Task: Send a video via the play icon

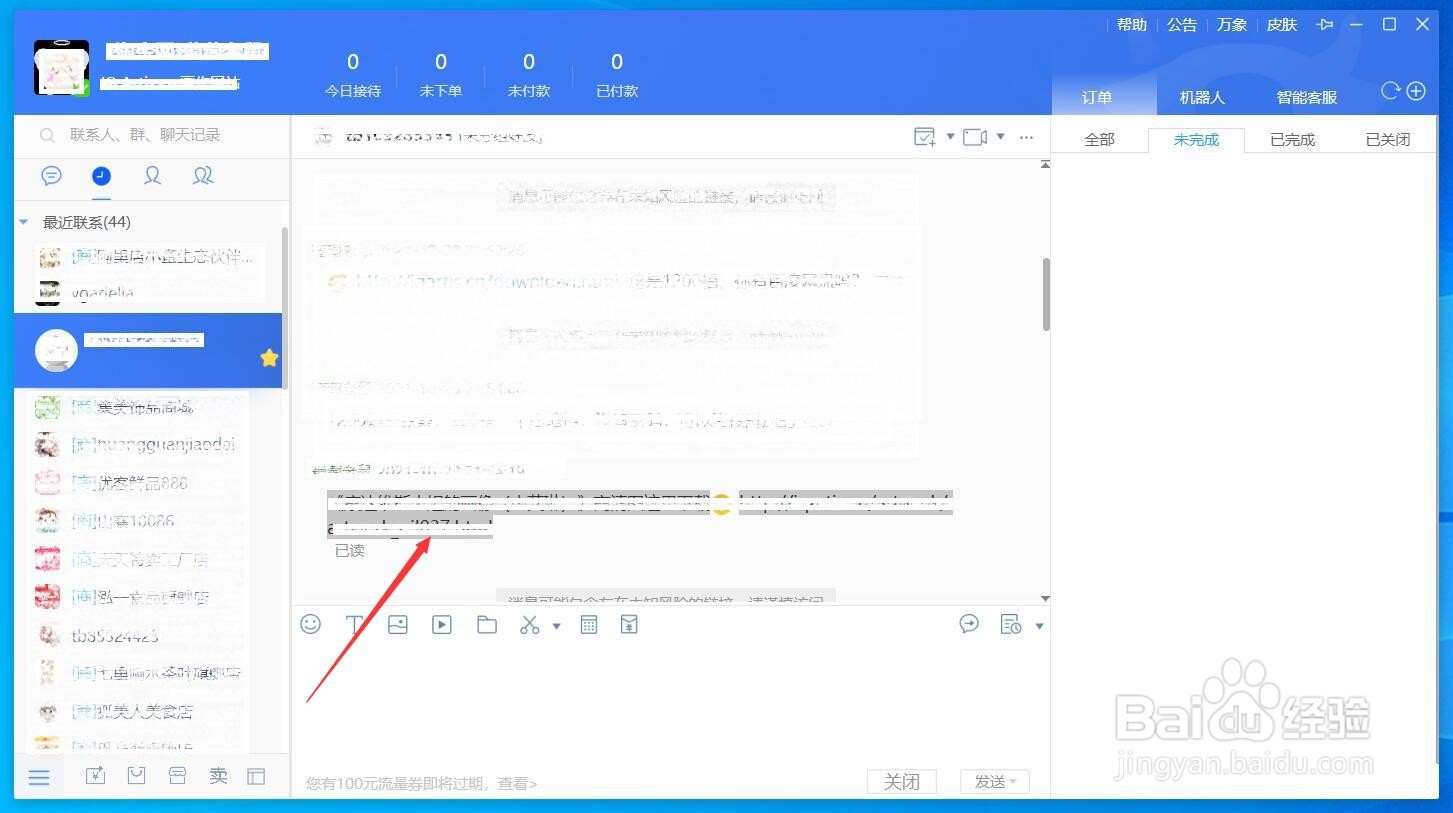Action: tap(442, 624)
